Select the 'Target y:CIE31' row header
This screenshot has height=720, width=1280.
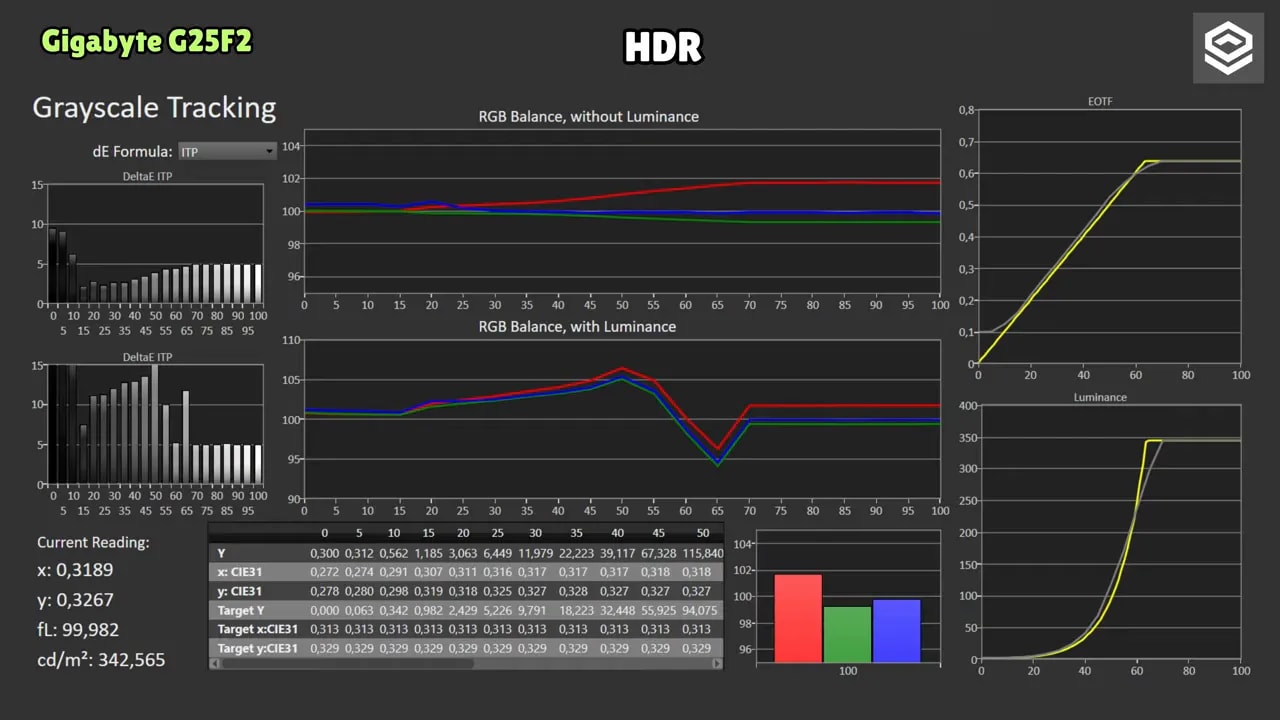[x=257, y=648]
